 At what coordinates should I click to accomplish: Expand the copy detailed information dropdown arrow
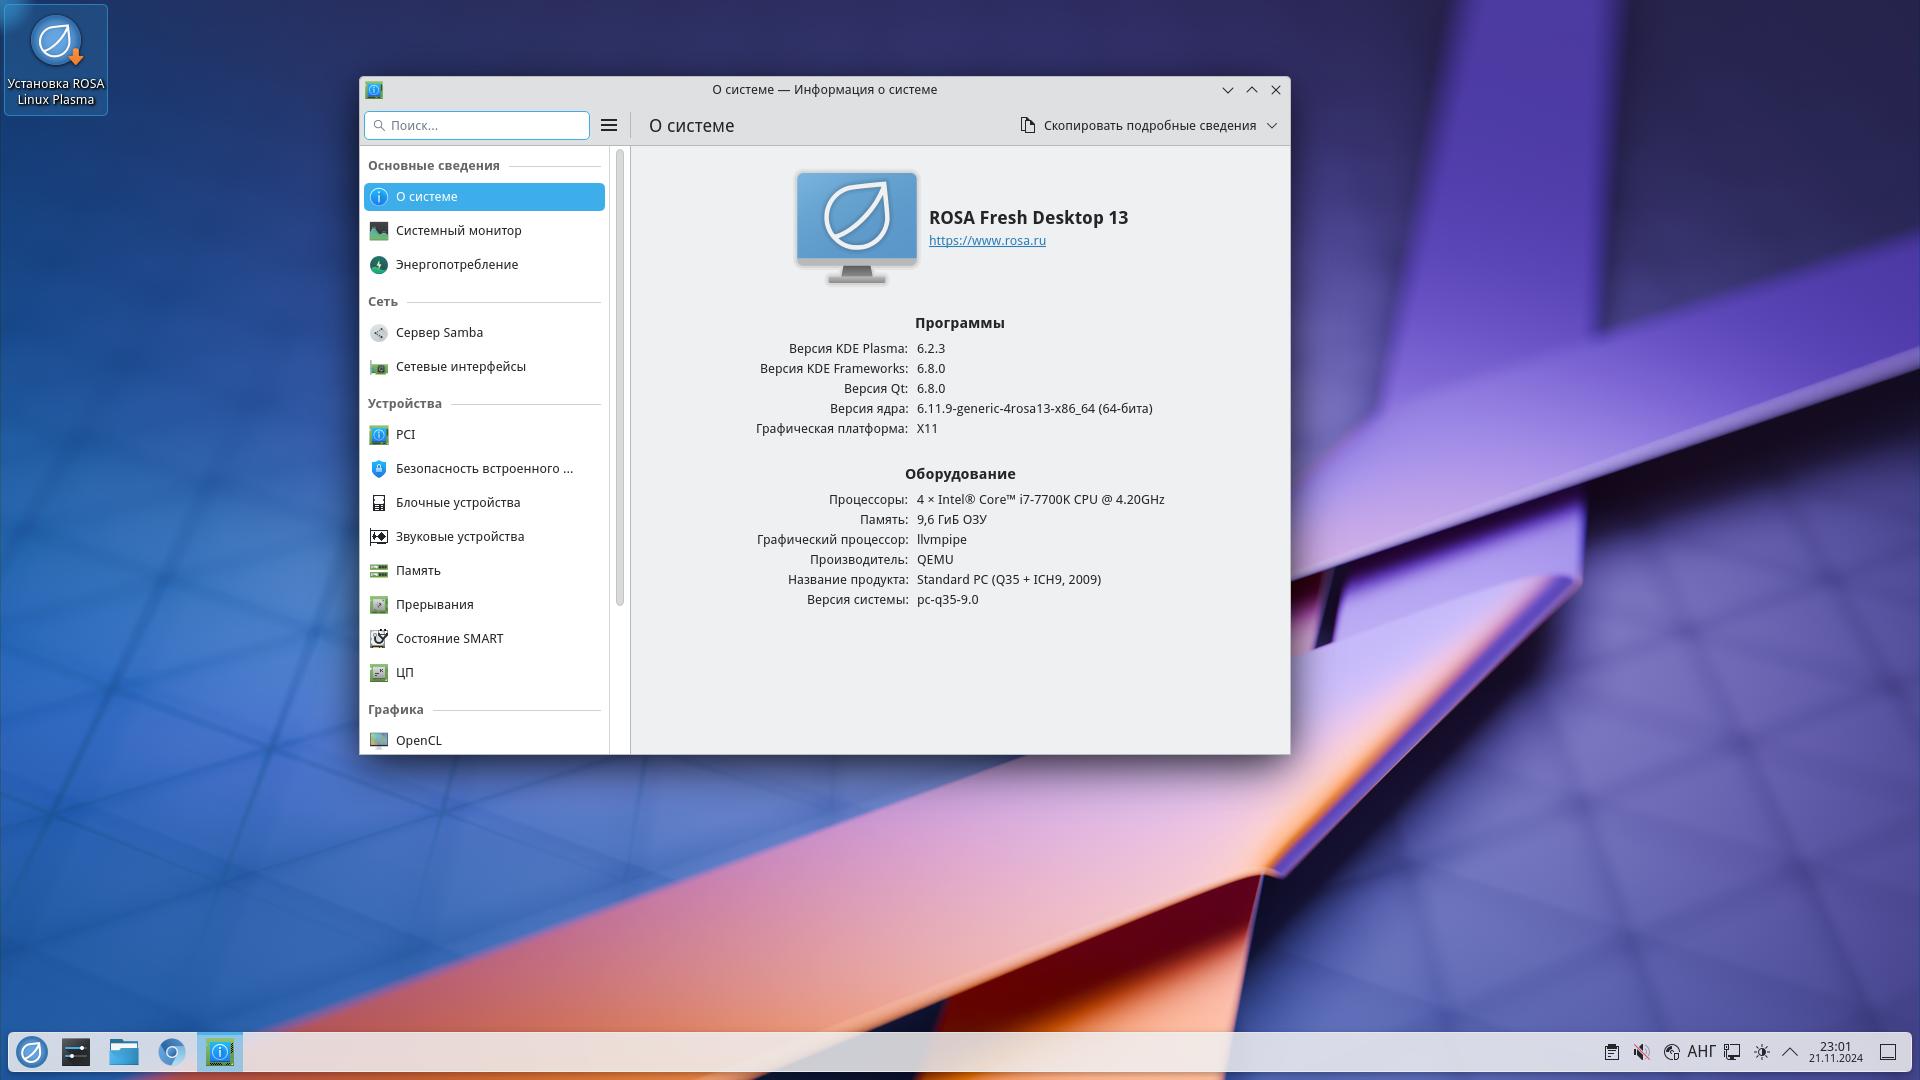point(1272,126)
